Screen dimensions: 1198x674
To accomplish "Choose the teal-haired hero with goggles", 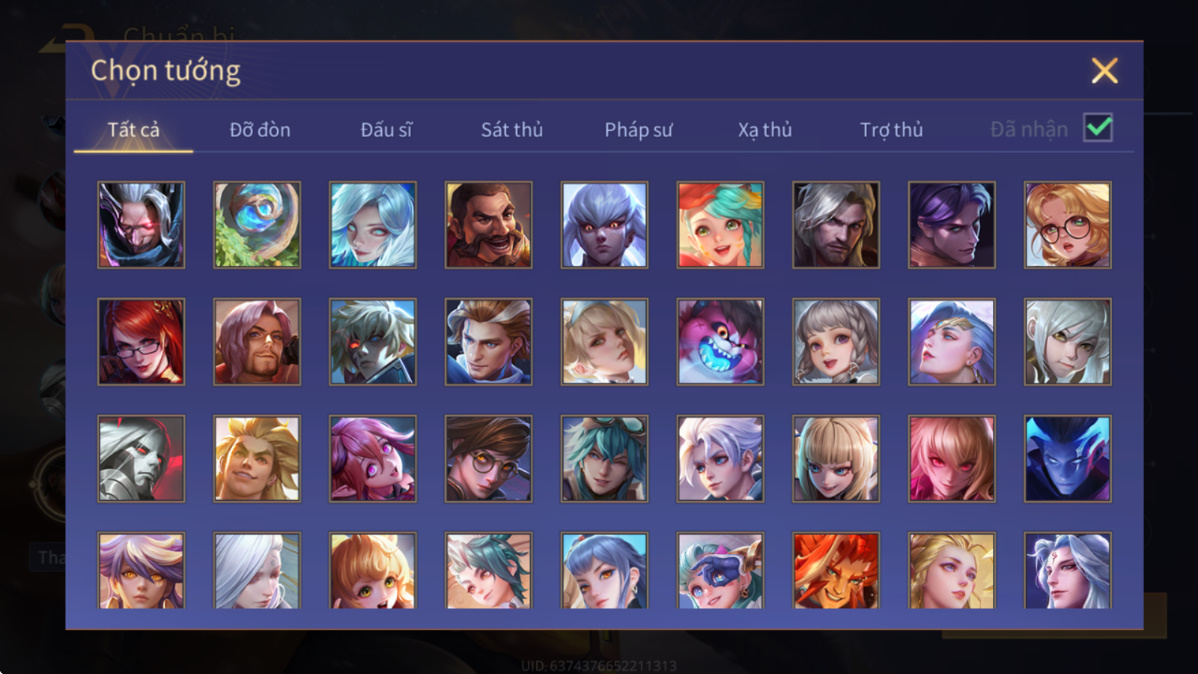I will [604, 459].
